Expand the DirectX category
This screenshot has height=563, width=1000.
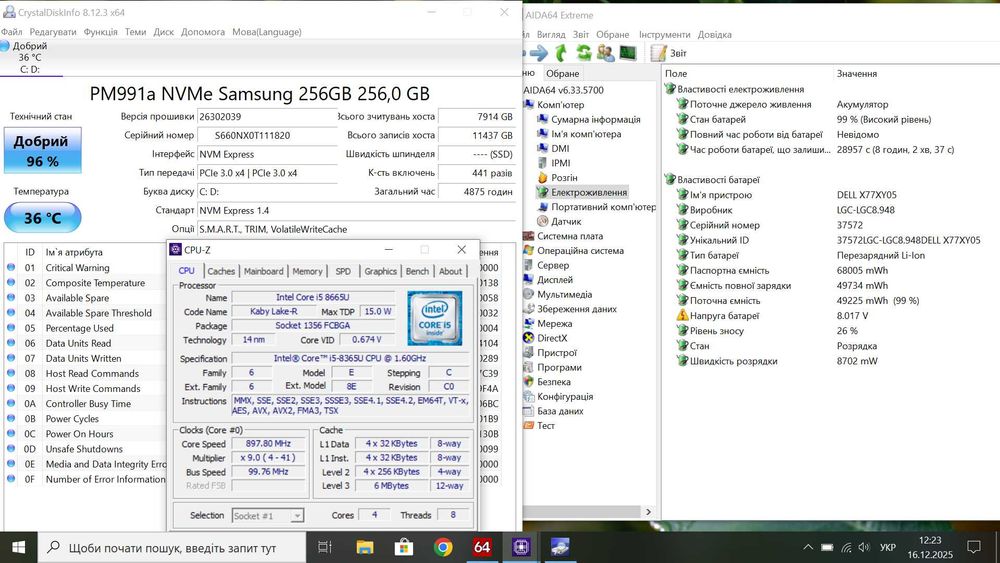[x=545, y=338]
